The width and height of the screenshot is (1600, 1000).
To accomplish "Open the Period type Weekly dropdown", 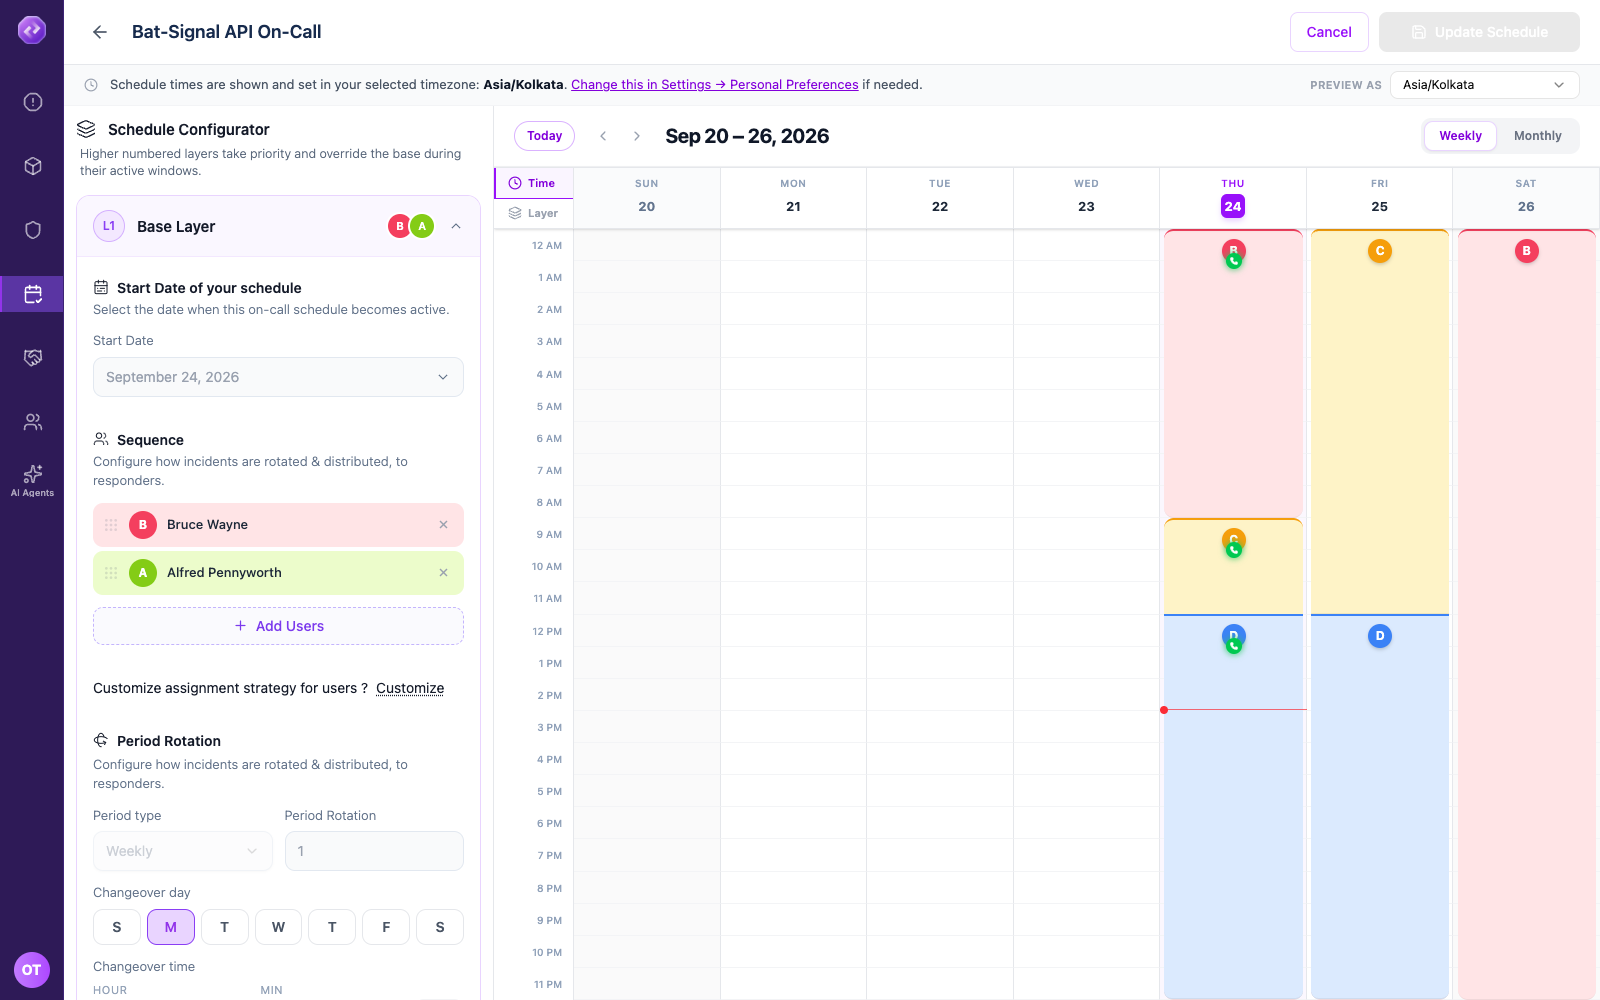I will 183,851.
